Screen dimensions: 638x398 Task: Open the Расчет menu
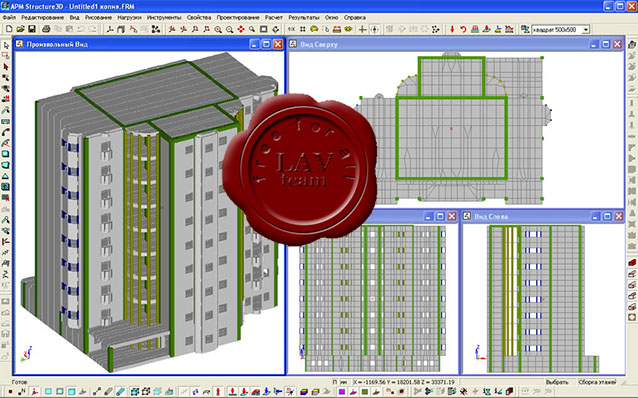click(274, 17)
